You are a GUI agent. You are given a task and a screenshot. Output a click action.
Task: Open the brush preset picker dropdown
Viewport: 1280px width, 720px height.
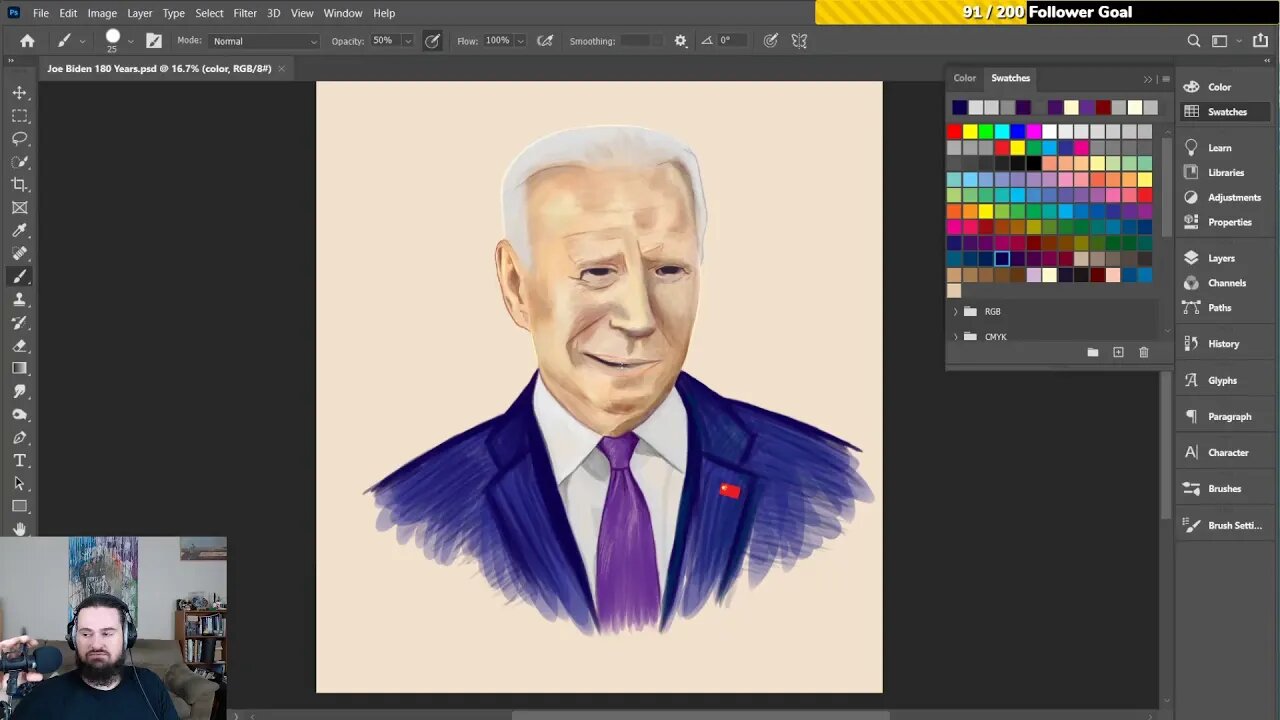pos(131,42)
